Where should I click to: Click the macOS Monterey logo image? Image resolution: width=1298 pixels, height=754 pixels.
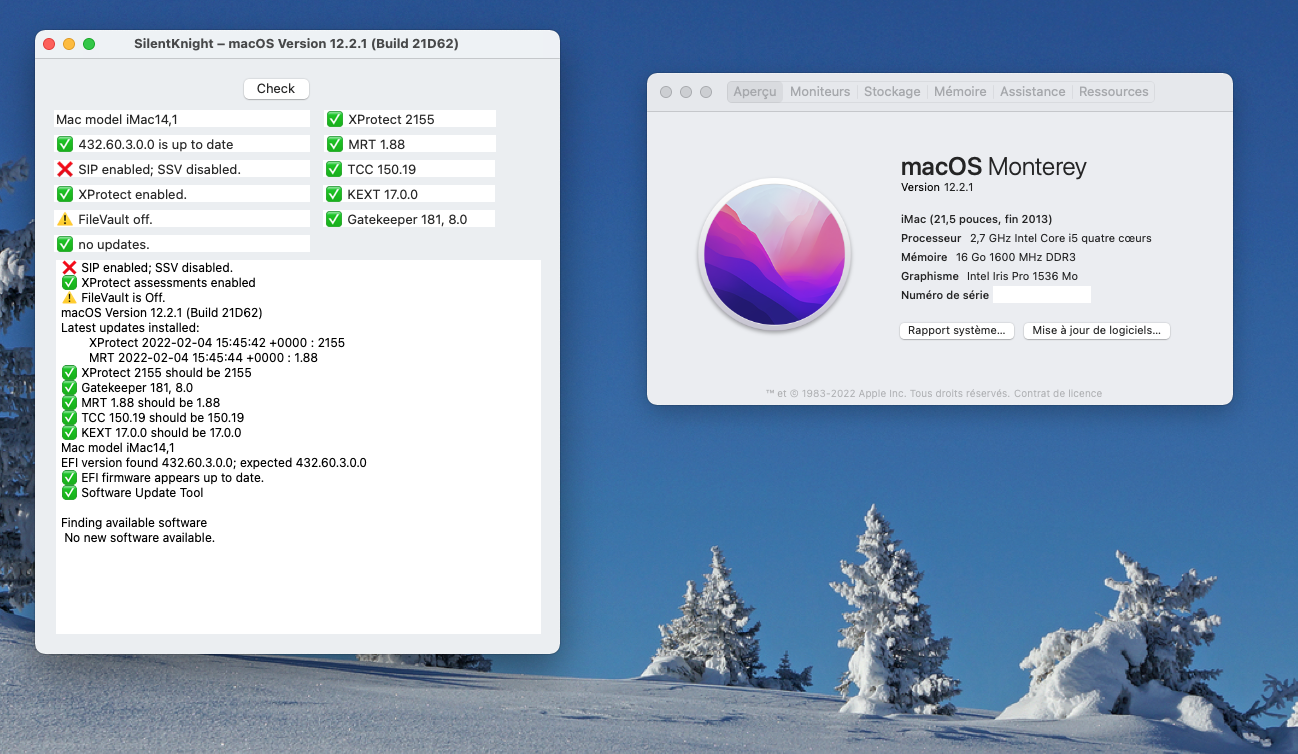click(774, 254)
